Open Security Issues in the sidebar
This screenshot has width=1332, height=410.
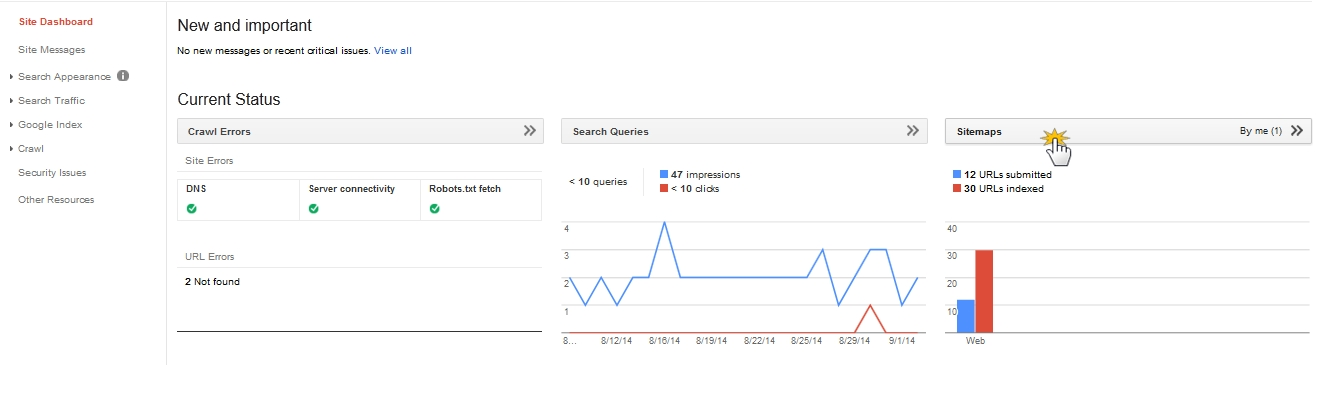52,173
